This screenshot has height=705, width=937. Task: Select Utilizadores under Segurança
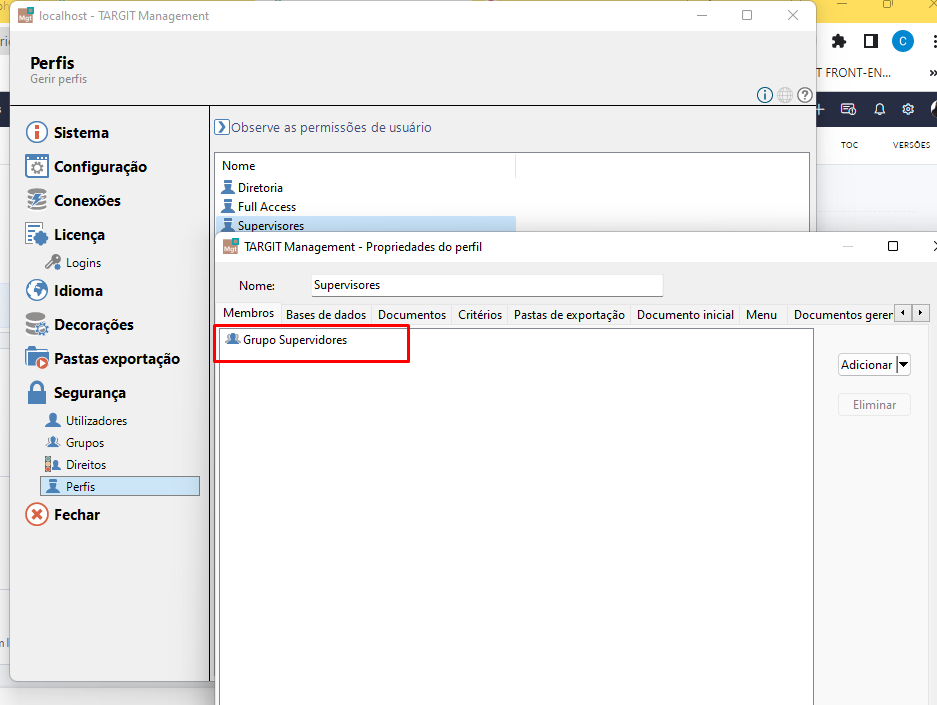[x=86, y=421]
